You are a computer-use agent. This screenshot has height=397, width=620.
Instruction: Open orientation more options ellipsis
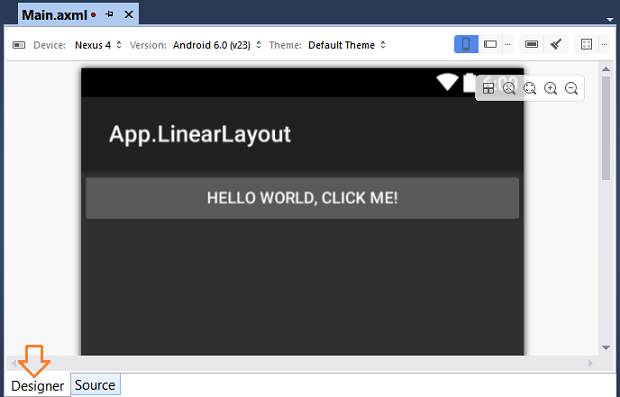click(508, 44)
